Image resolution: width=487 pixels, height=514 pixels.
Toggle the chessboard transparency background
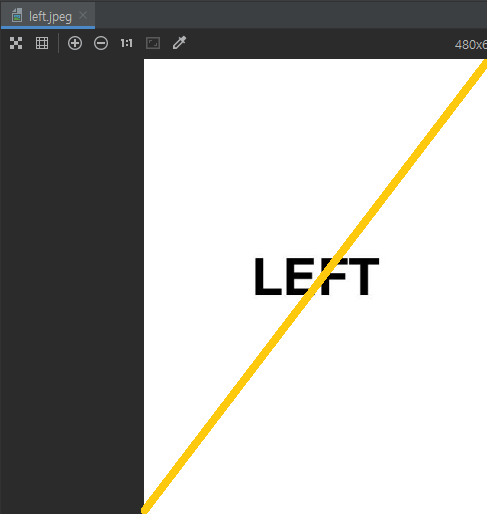click(16, 43)
